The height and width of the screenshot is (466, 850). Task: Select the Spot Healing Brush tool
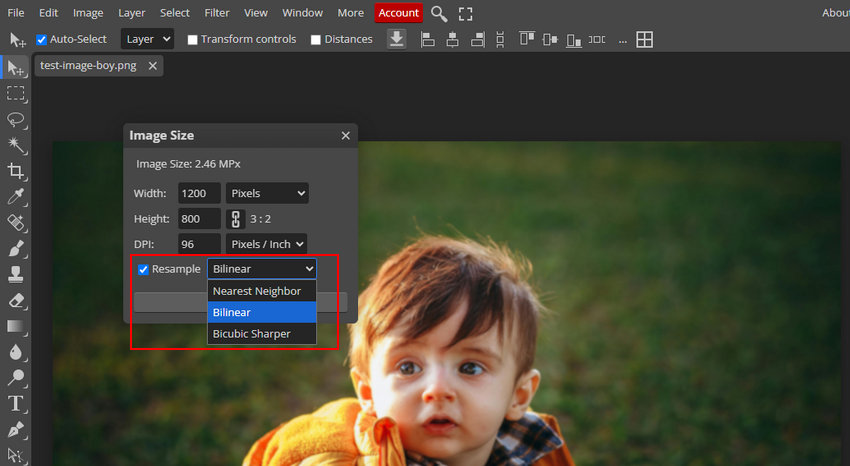pos(16,222)
